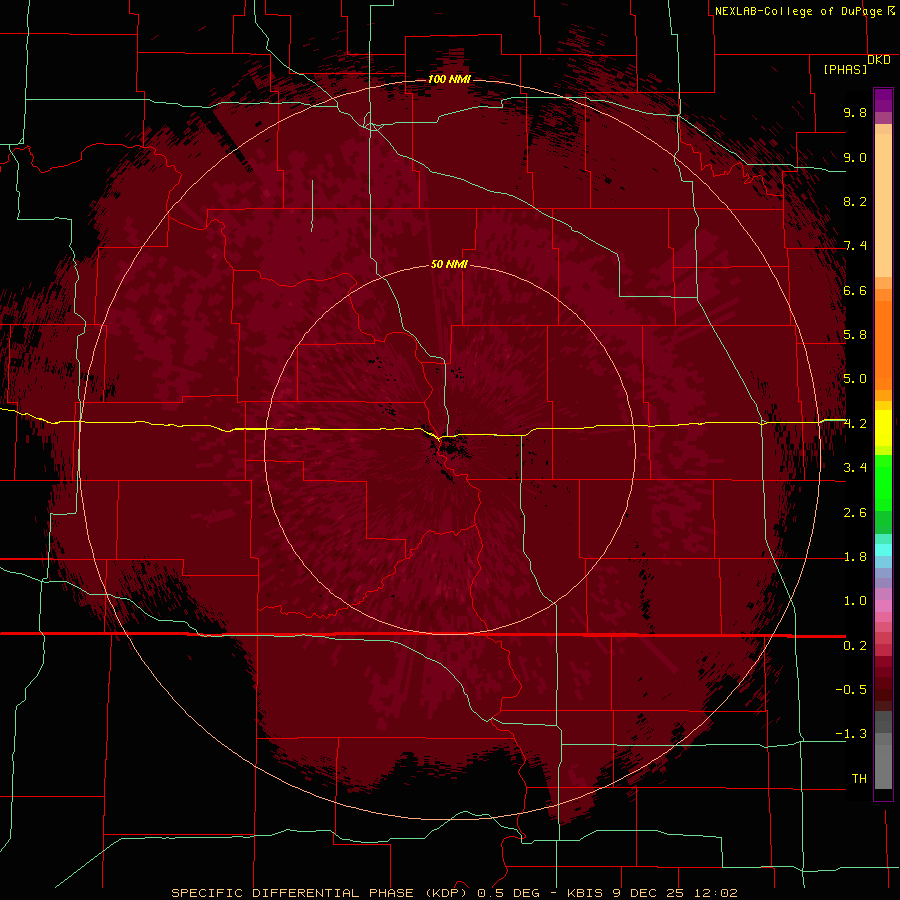Click the 7.4 value on the color scale
Screen dimensions: 900x900
(855, 246)
